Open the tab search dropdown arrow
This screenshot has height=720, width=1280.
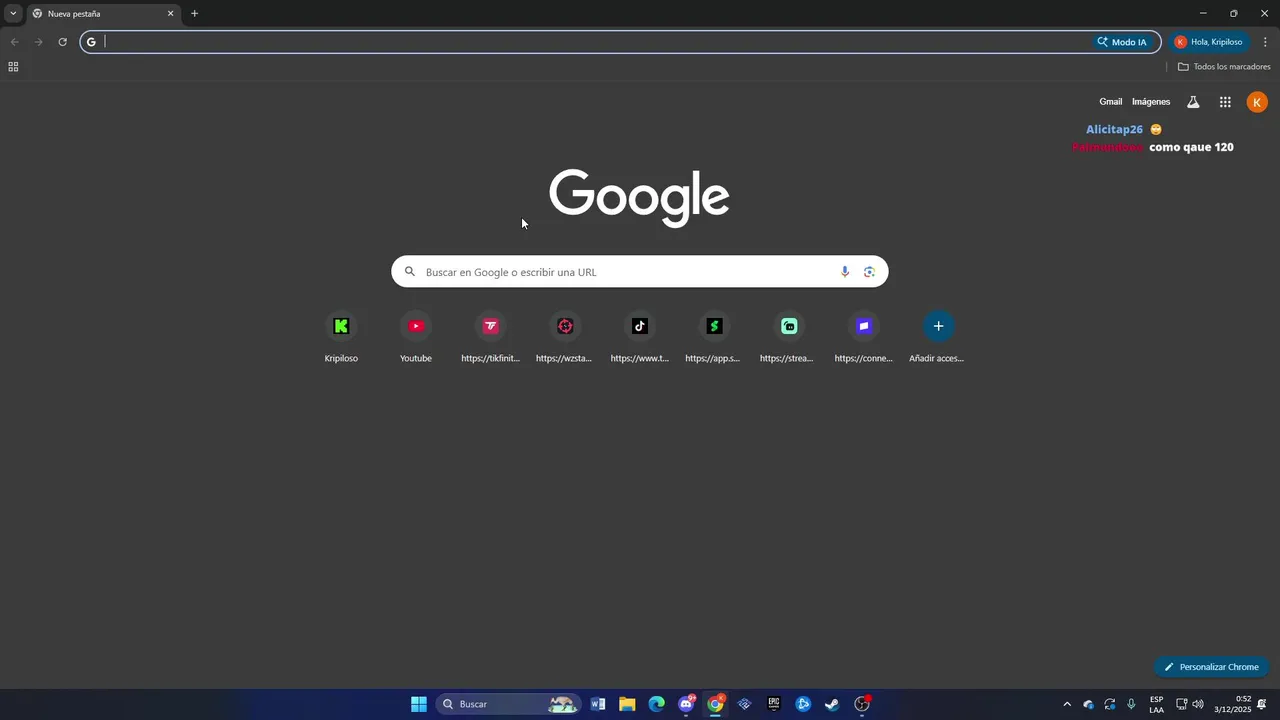point(13,14)
